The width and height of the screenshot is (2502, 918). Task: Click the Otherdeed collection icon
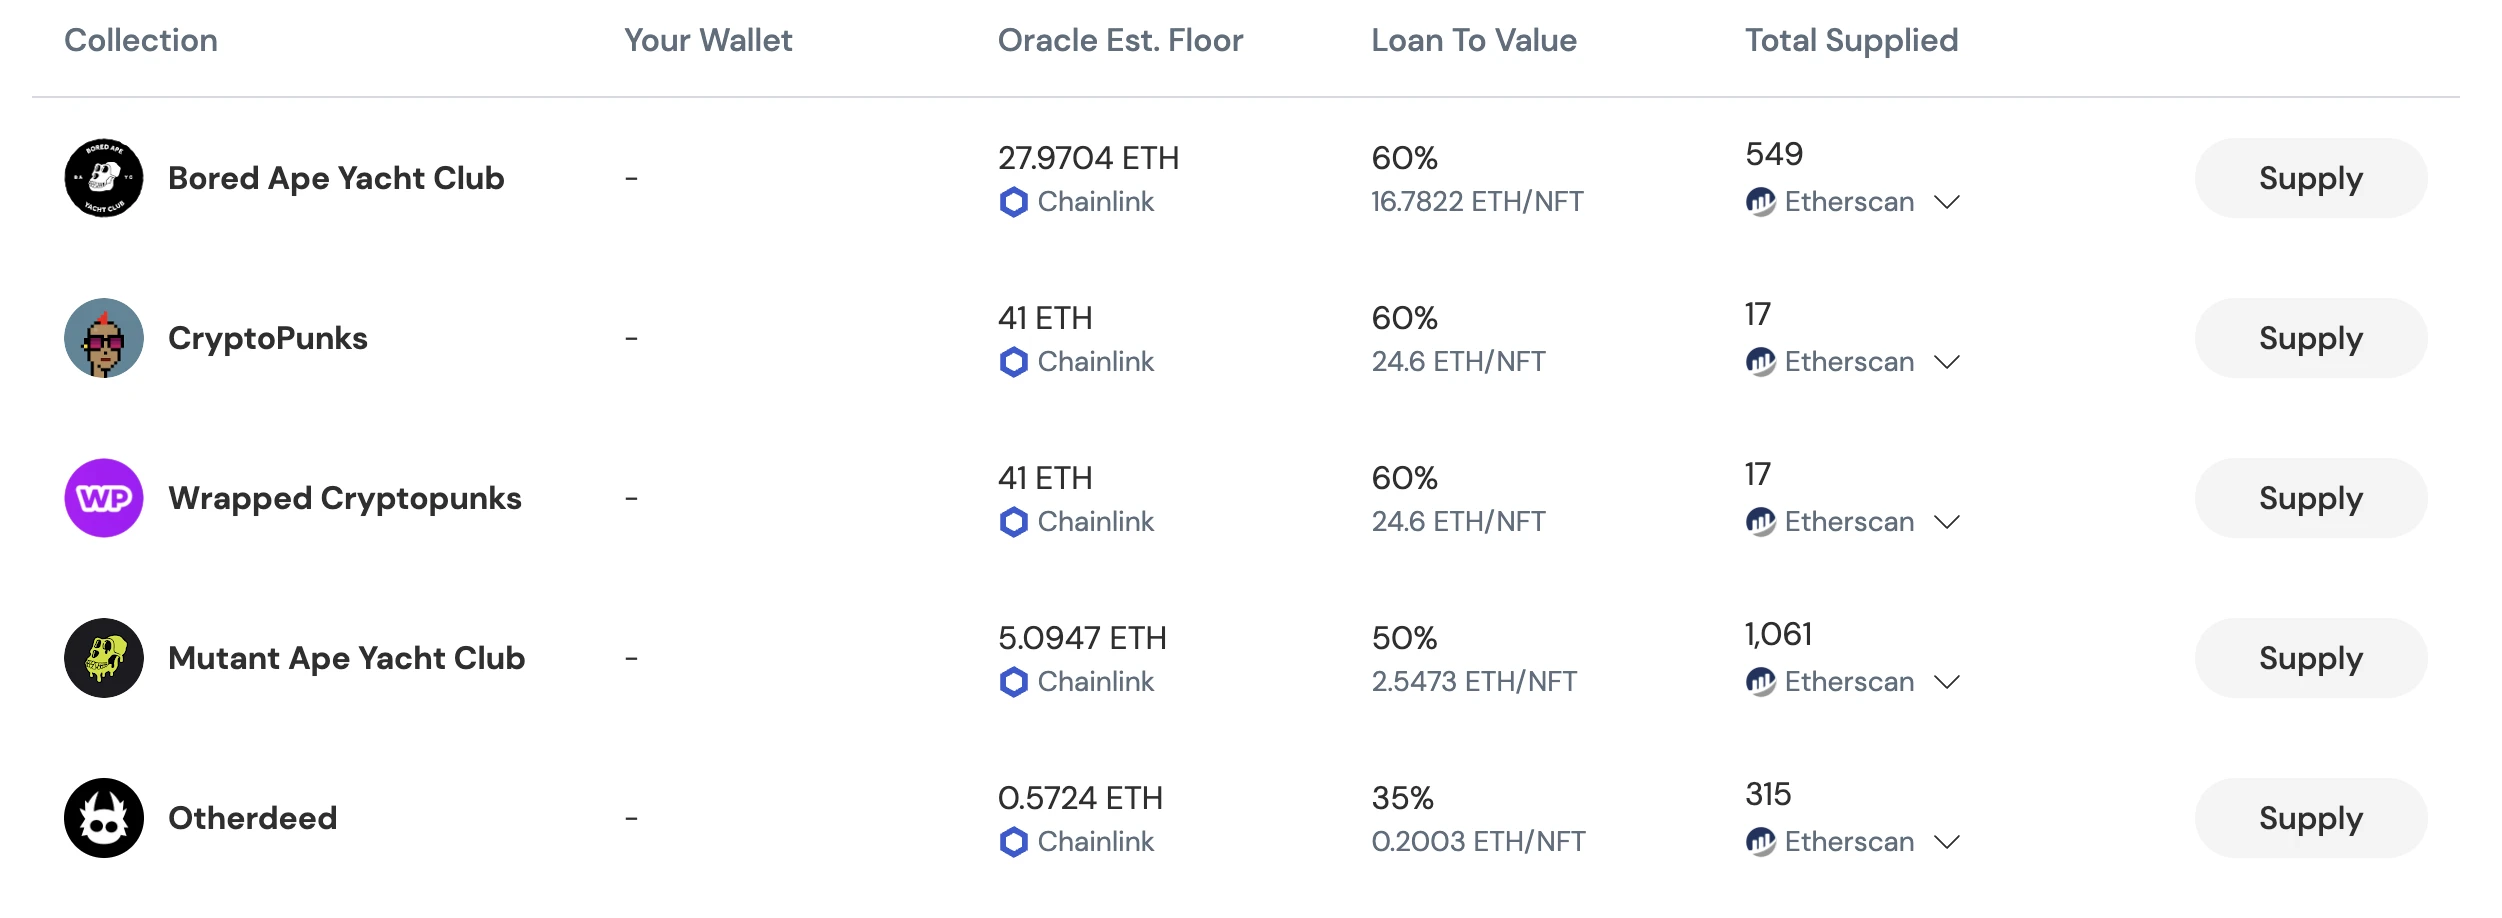[x=104, y=818]
